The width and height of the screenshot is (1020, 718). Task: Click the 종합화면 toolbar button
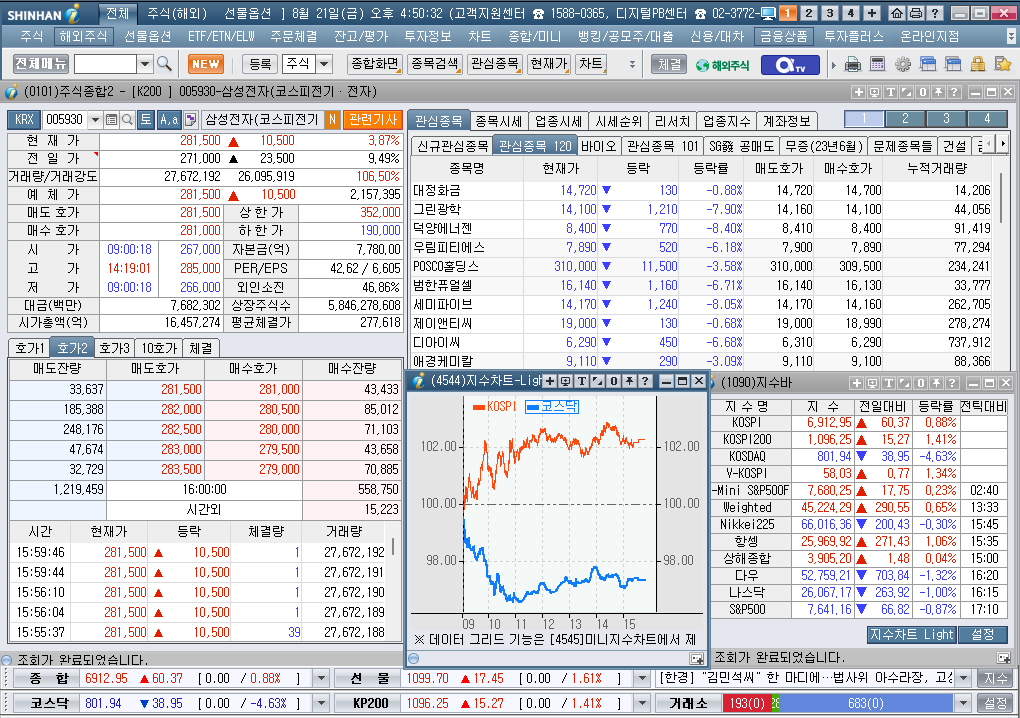pos(375,64)
